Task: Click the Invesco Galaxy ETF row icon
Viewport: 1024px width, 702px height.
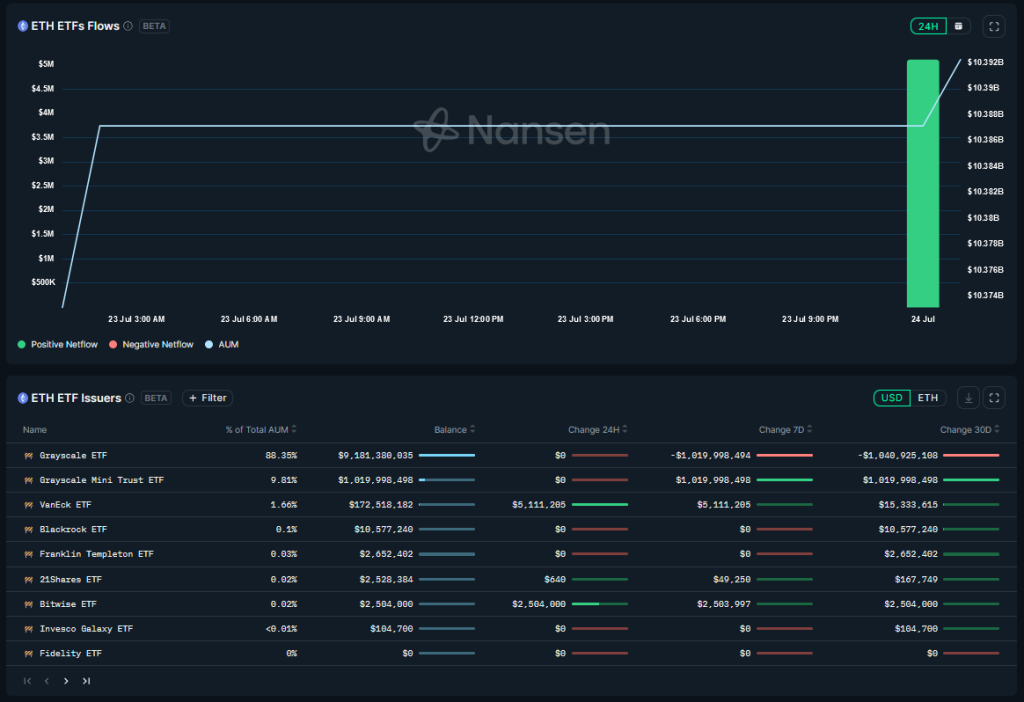Action: click(x=29, y=629)
